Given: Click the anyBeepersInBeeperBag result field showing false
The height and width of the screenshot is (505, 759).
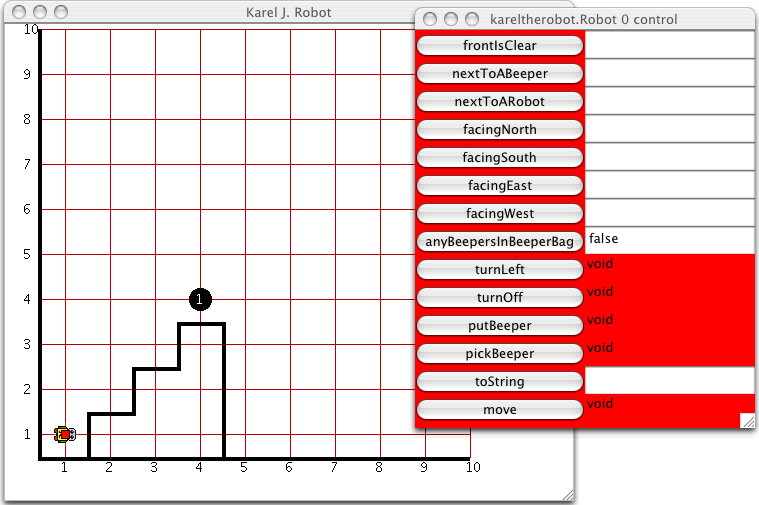Looking at the screenshot, I should coord(669,240).
